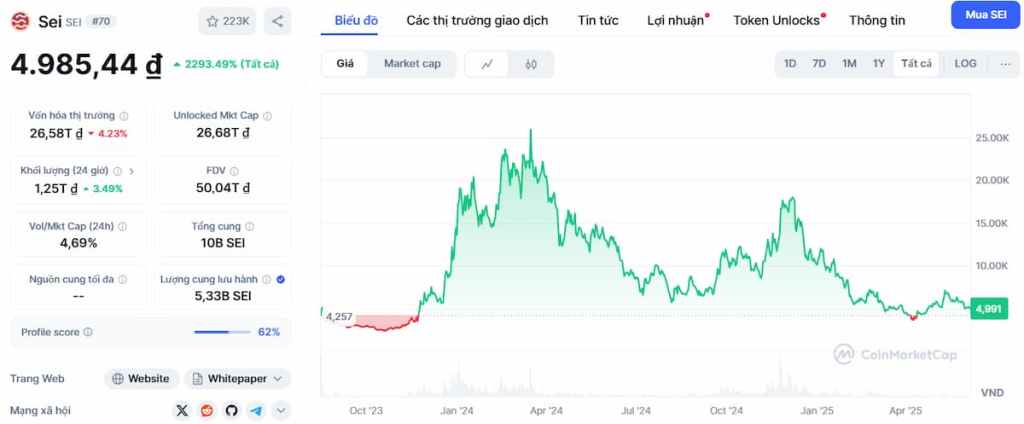Open Sei's Reddit community icon
1024x424 pixels.
[x=207, y=410]
